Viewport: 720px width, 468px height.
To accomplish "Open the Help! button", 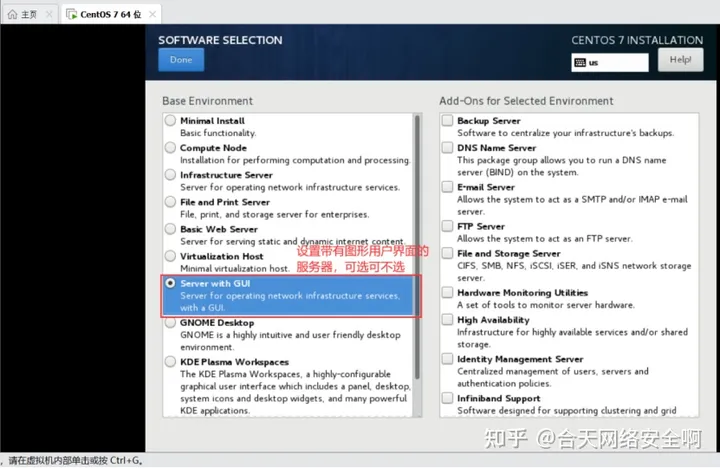I will pos(680,60).
